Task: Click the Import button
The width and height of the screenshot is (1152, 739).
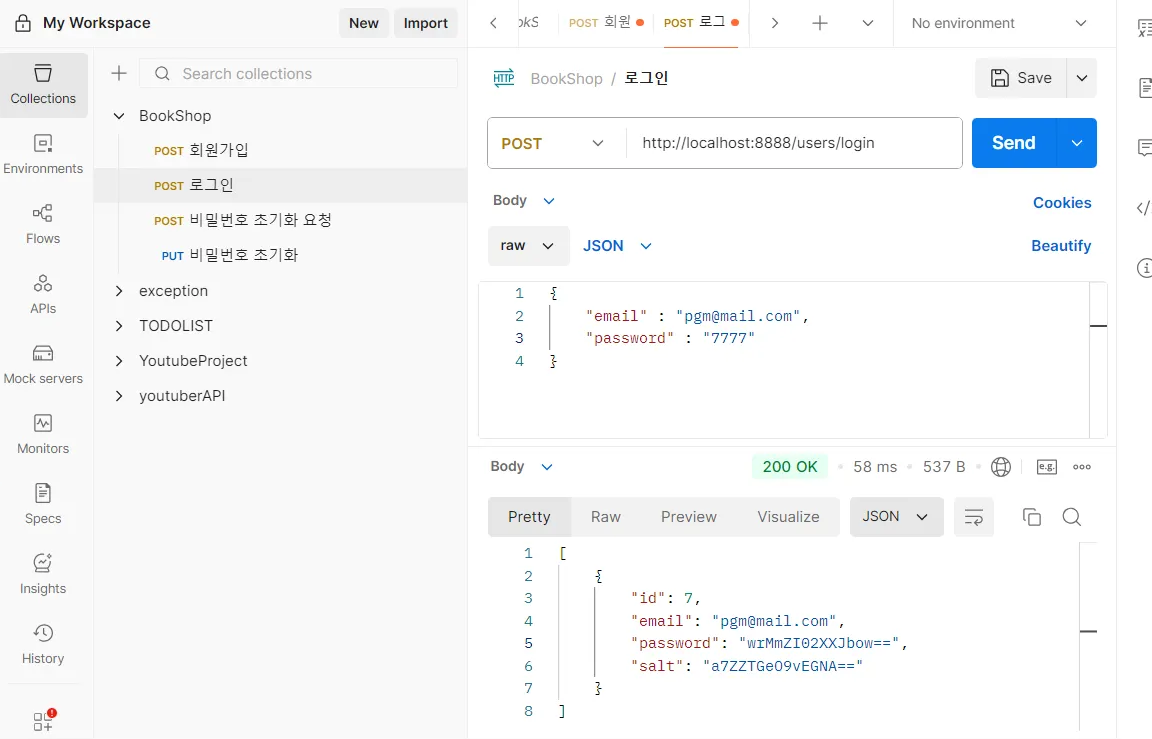Action: pos(425,24)
